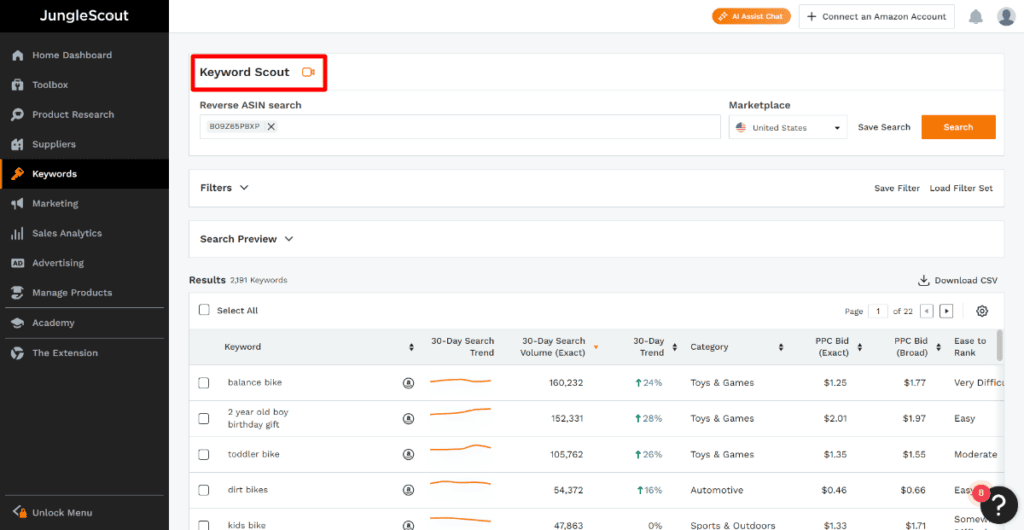Screen dimensions: 1024x530
Task: Click the Save Filter link
Action: coord(897,188)
